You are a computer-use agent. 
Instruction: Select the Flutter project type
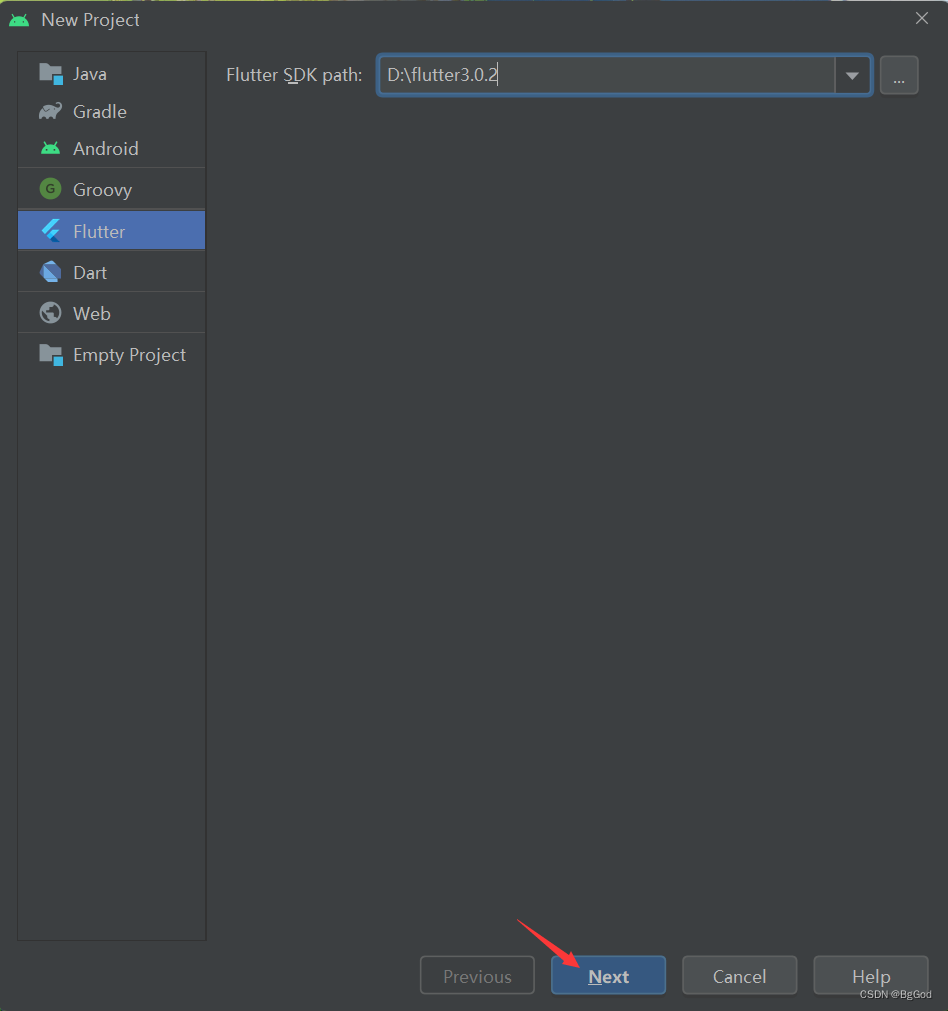coord(112,231)
